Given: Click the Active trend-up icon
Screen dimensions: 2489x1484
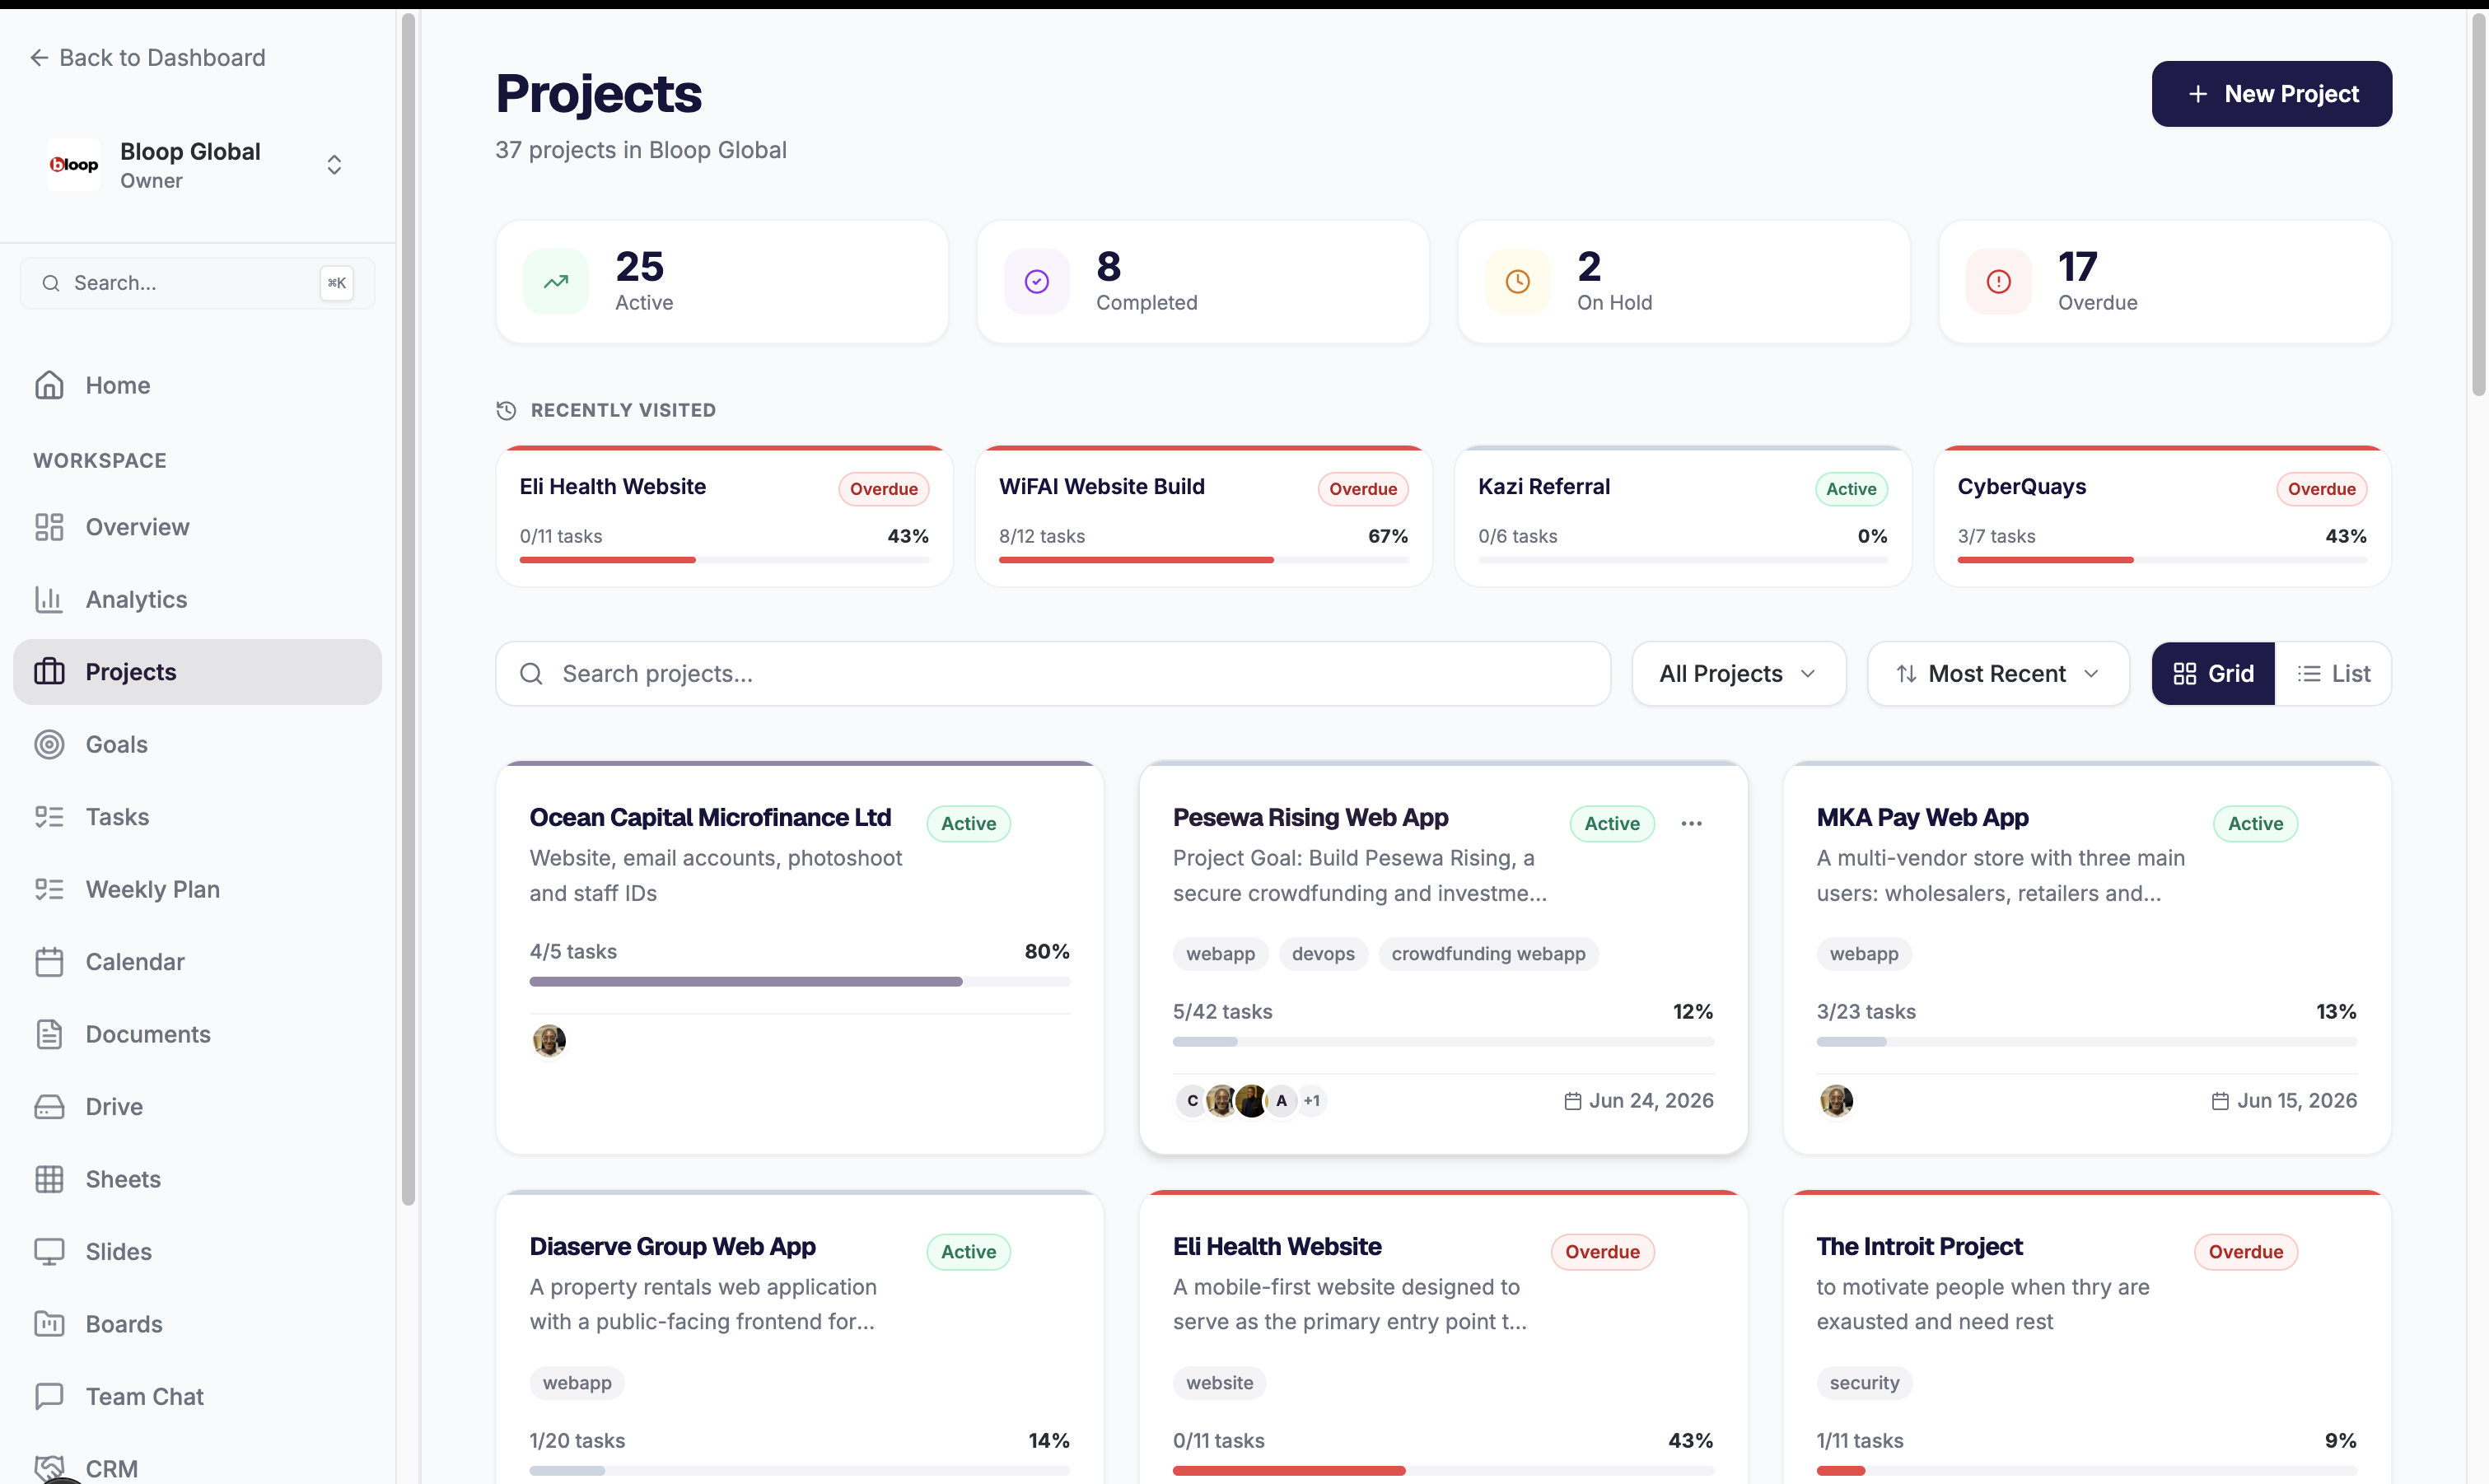Looking at the screenshot, I should [x=556, y=282].
